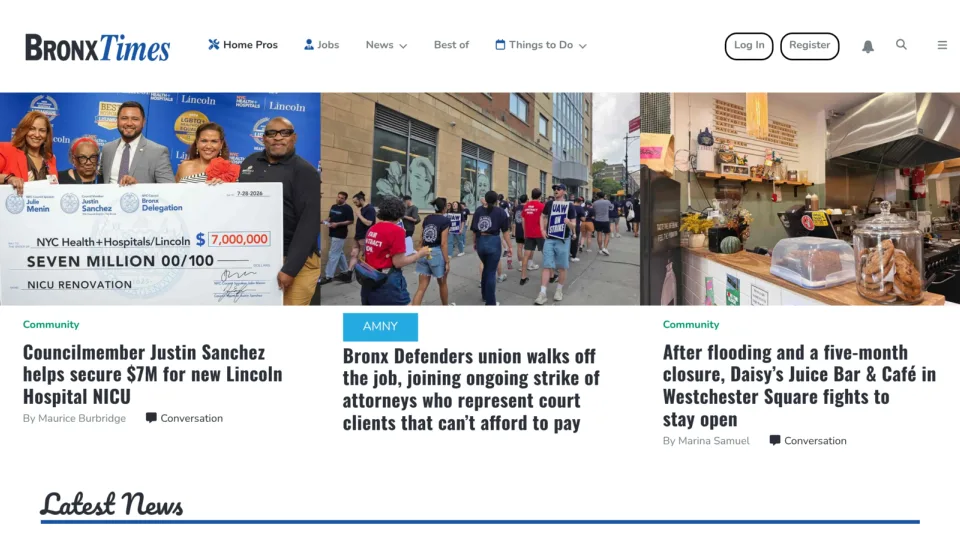Open Conversation link under Daisy's article
The height and width of the screenshot is (540, 960).
pos(816,441)
